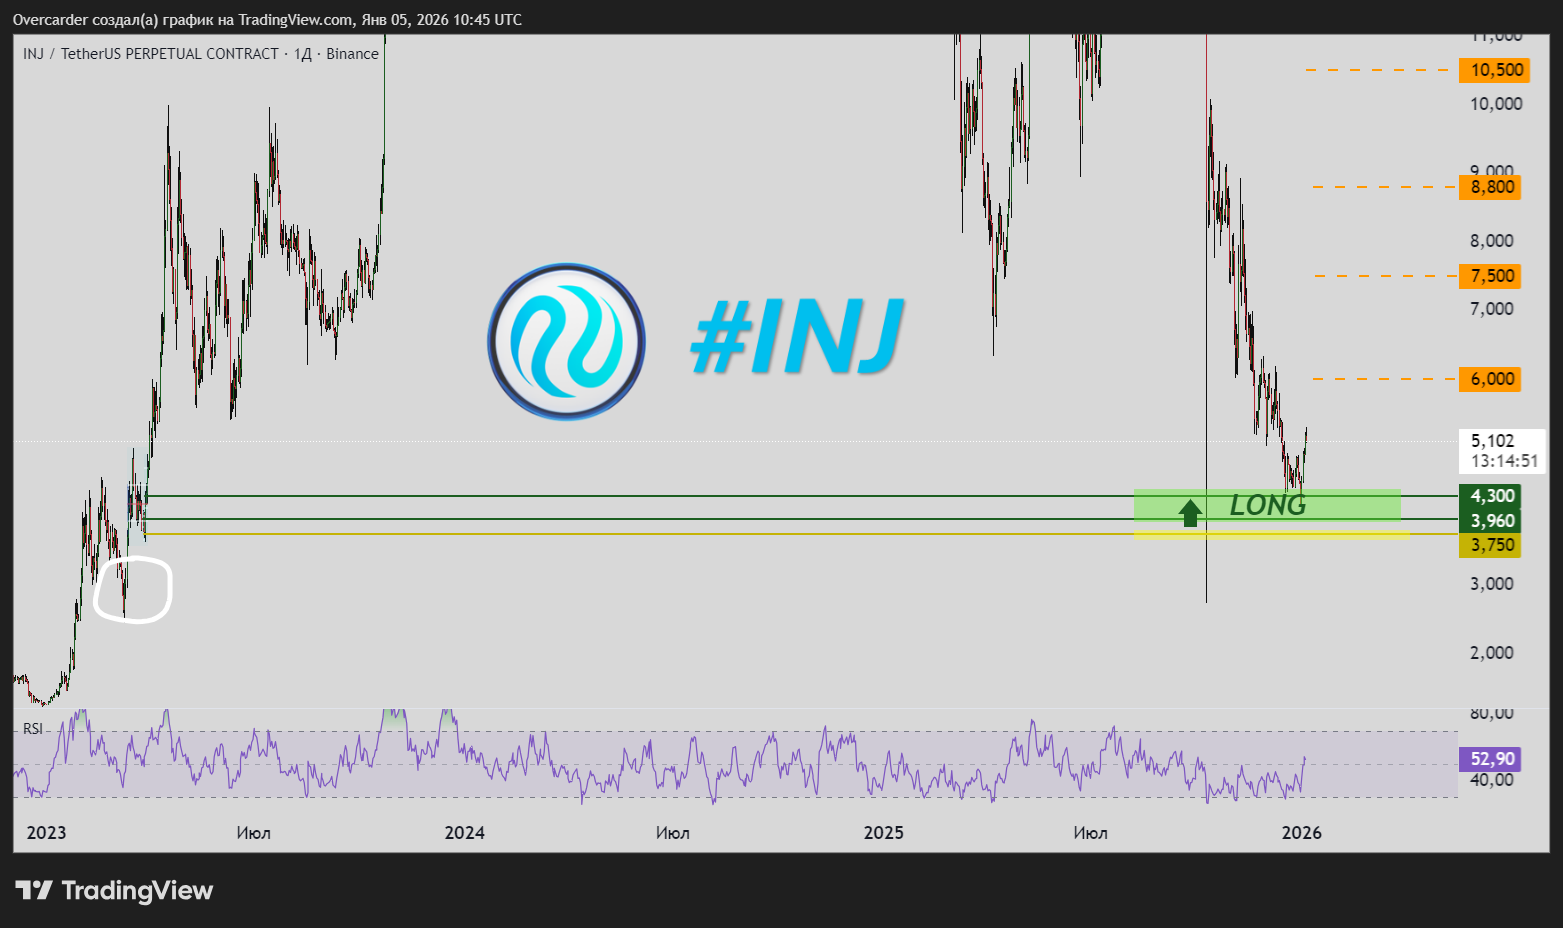Click the 6,000 orange target price label
Screen dimensions: 1563x928
pos(1492,379)
